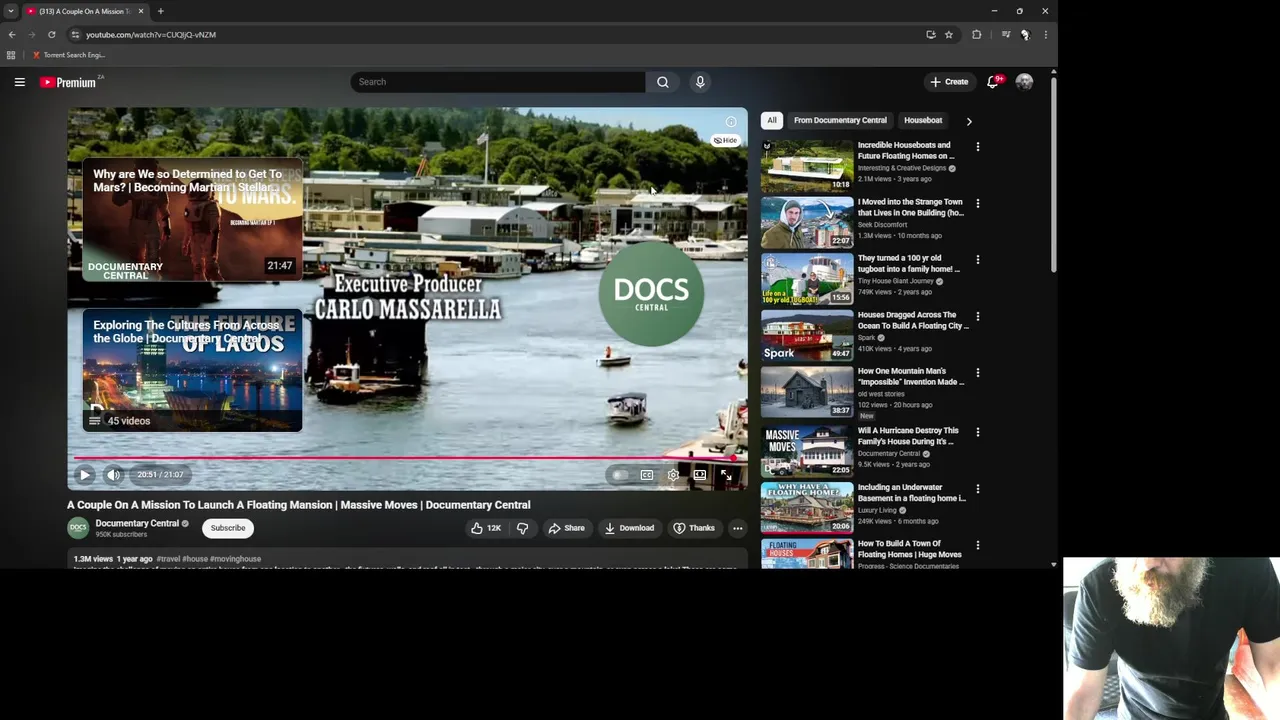Viewport: 1280px width, 720px height.
Task: Dislike the video with thumbs down
Action: [x=522, y=528]
